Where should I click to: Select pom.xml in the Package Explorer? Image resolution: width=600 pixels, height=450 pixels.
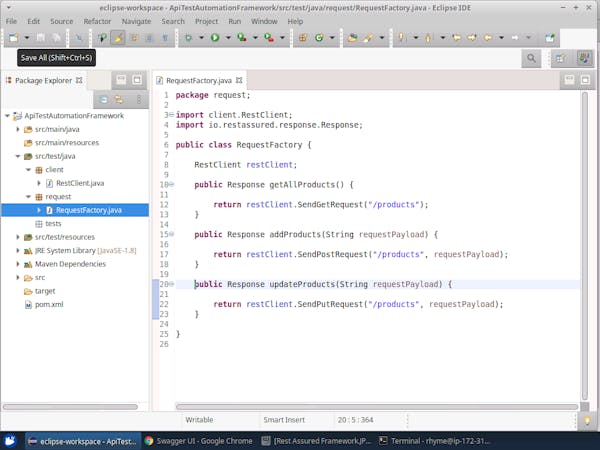click(49, 304)
